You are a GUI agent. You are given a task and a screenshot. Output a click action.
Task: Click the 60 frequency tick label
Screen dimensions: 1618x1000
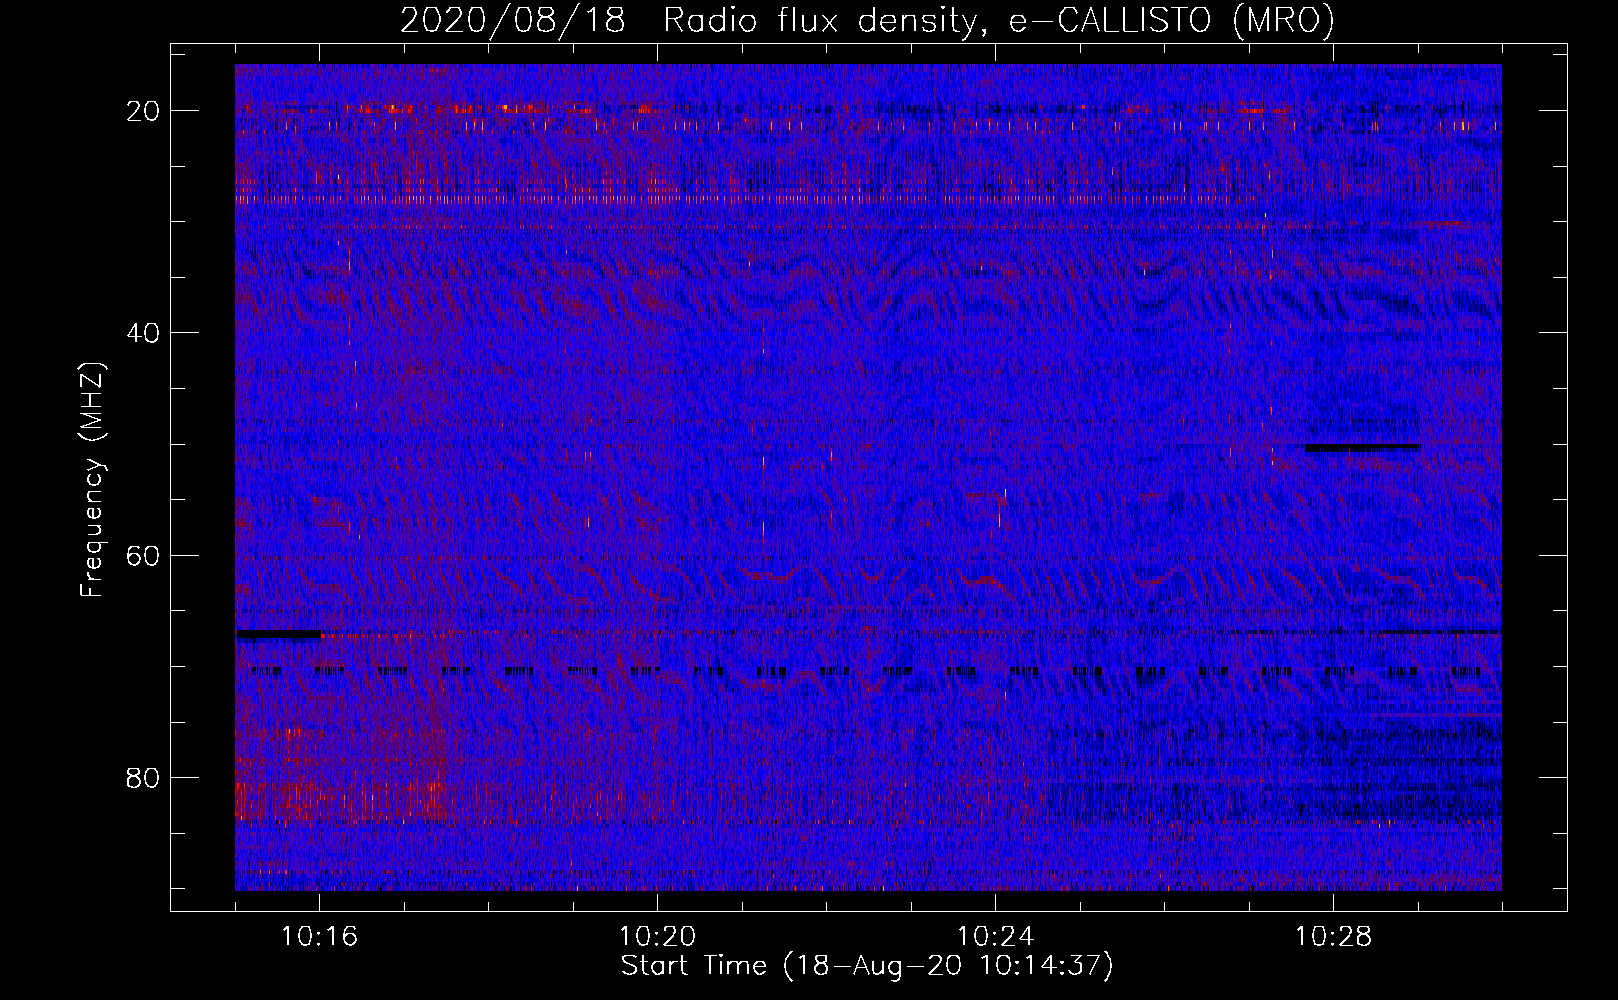[143, 555]
